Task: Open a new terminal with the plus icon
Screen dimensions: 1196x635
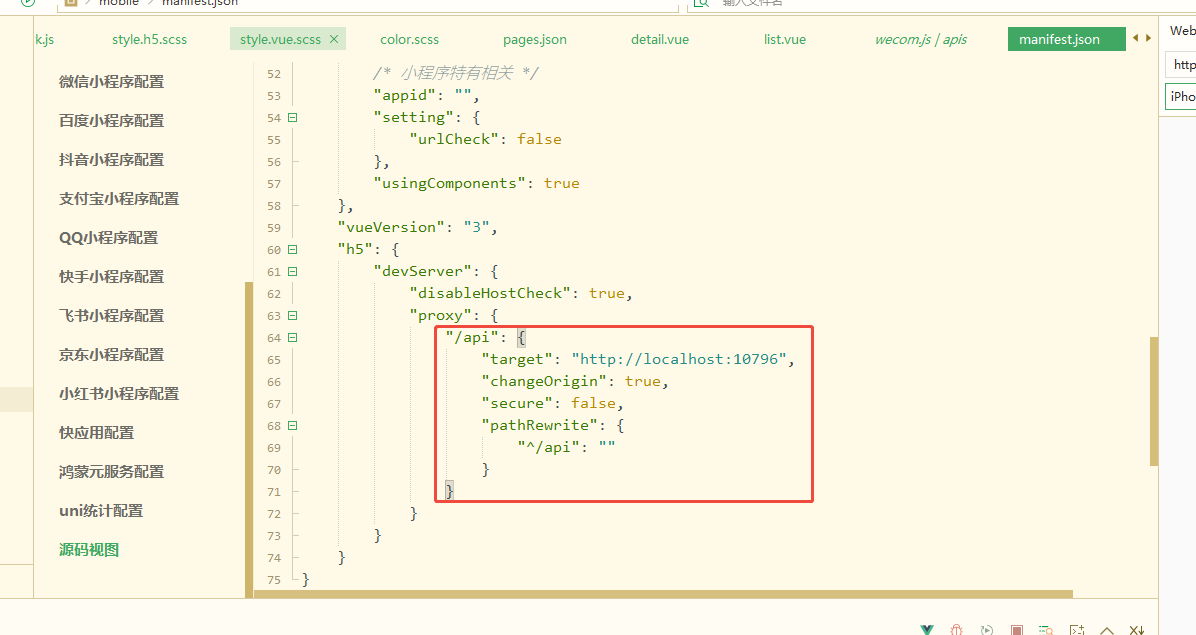Action: (1077, 630)
